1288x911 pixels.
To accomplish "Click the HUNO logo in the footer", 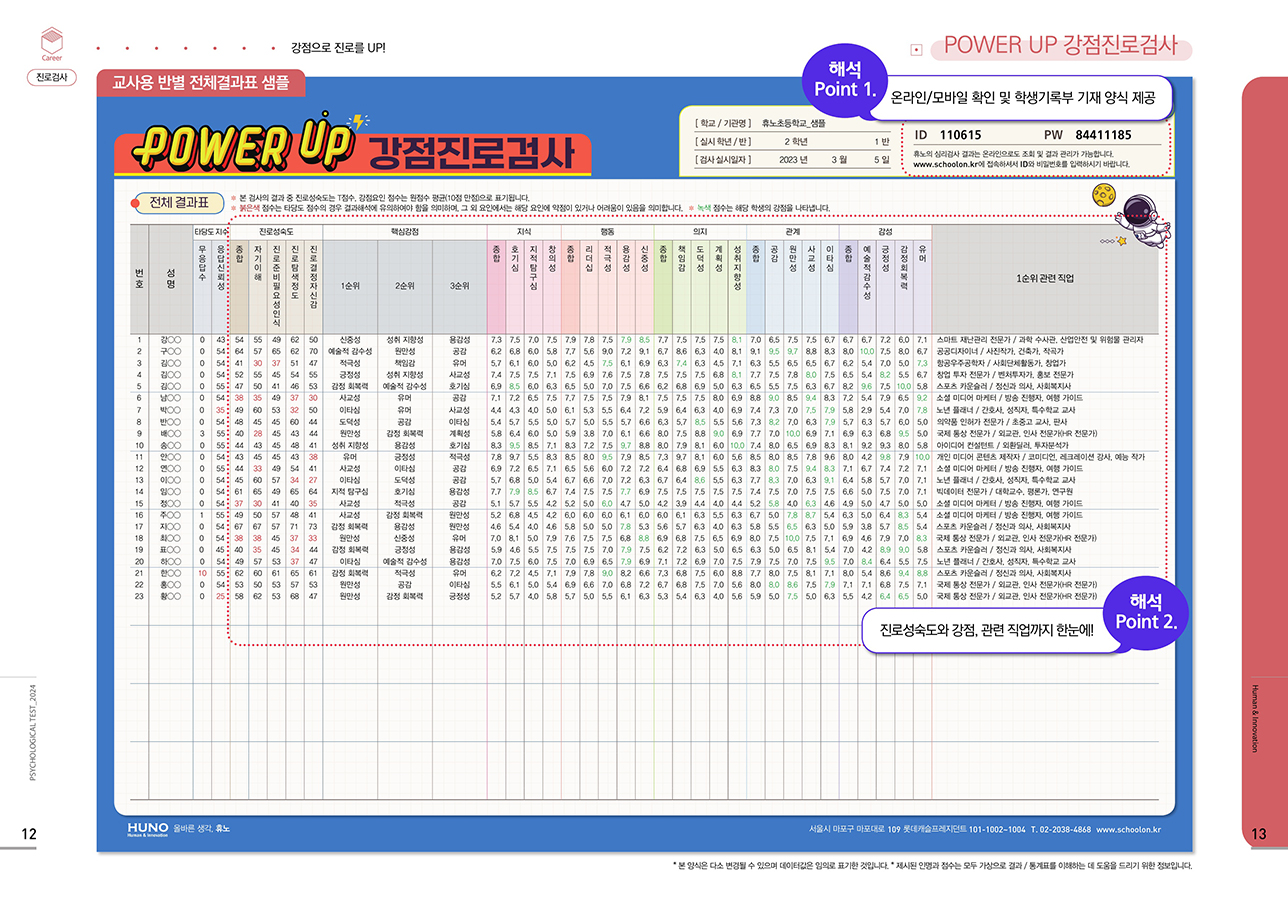I will pos(148,829).
